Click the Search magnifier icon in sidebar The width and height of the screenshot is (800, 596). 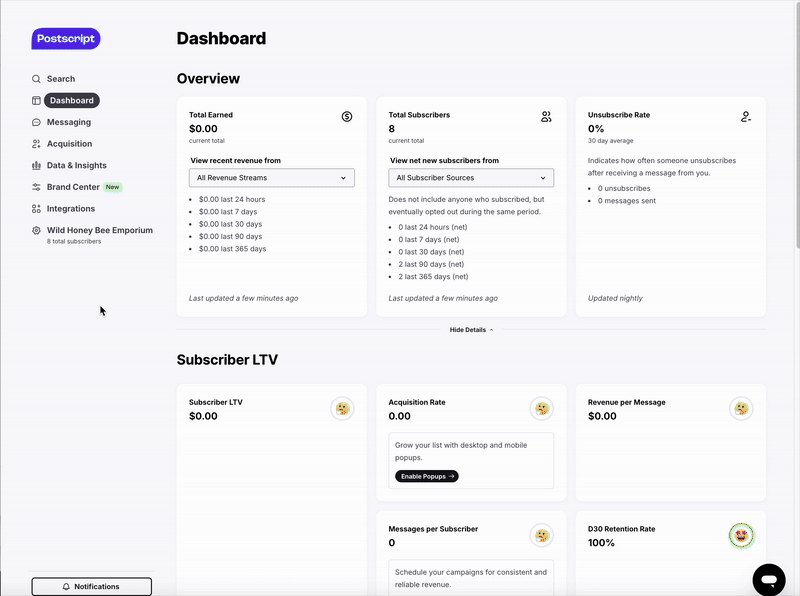click(36, 79)
